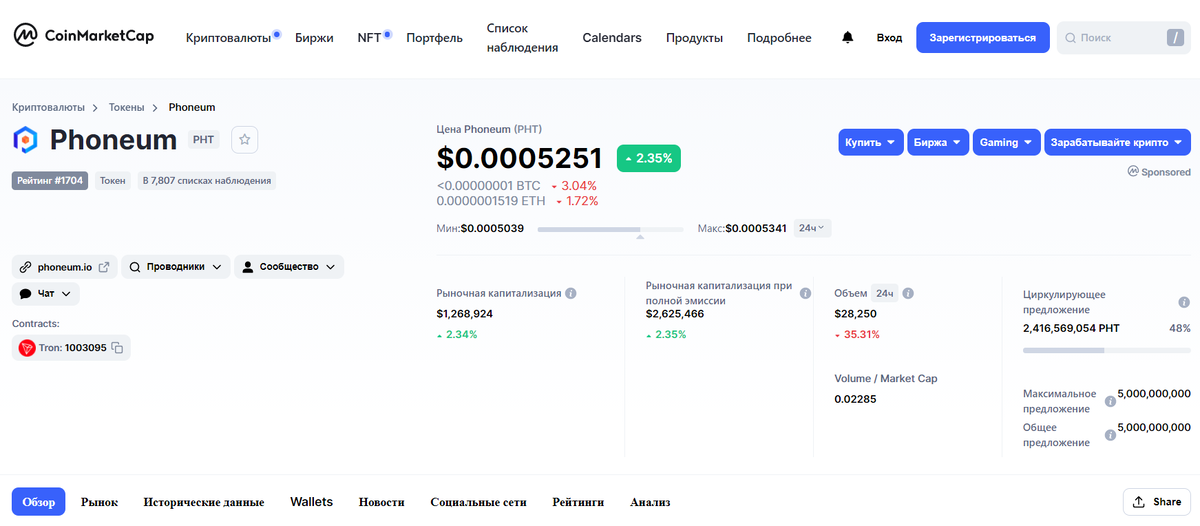Open the Calendars menu
Screen dimensions: 1200x526
tap(612, 38)
